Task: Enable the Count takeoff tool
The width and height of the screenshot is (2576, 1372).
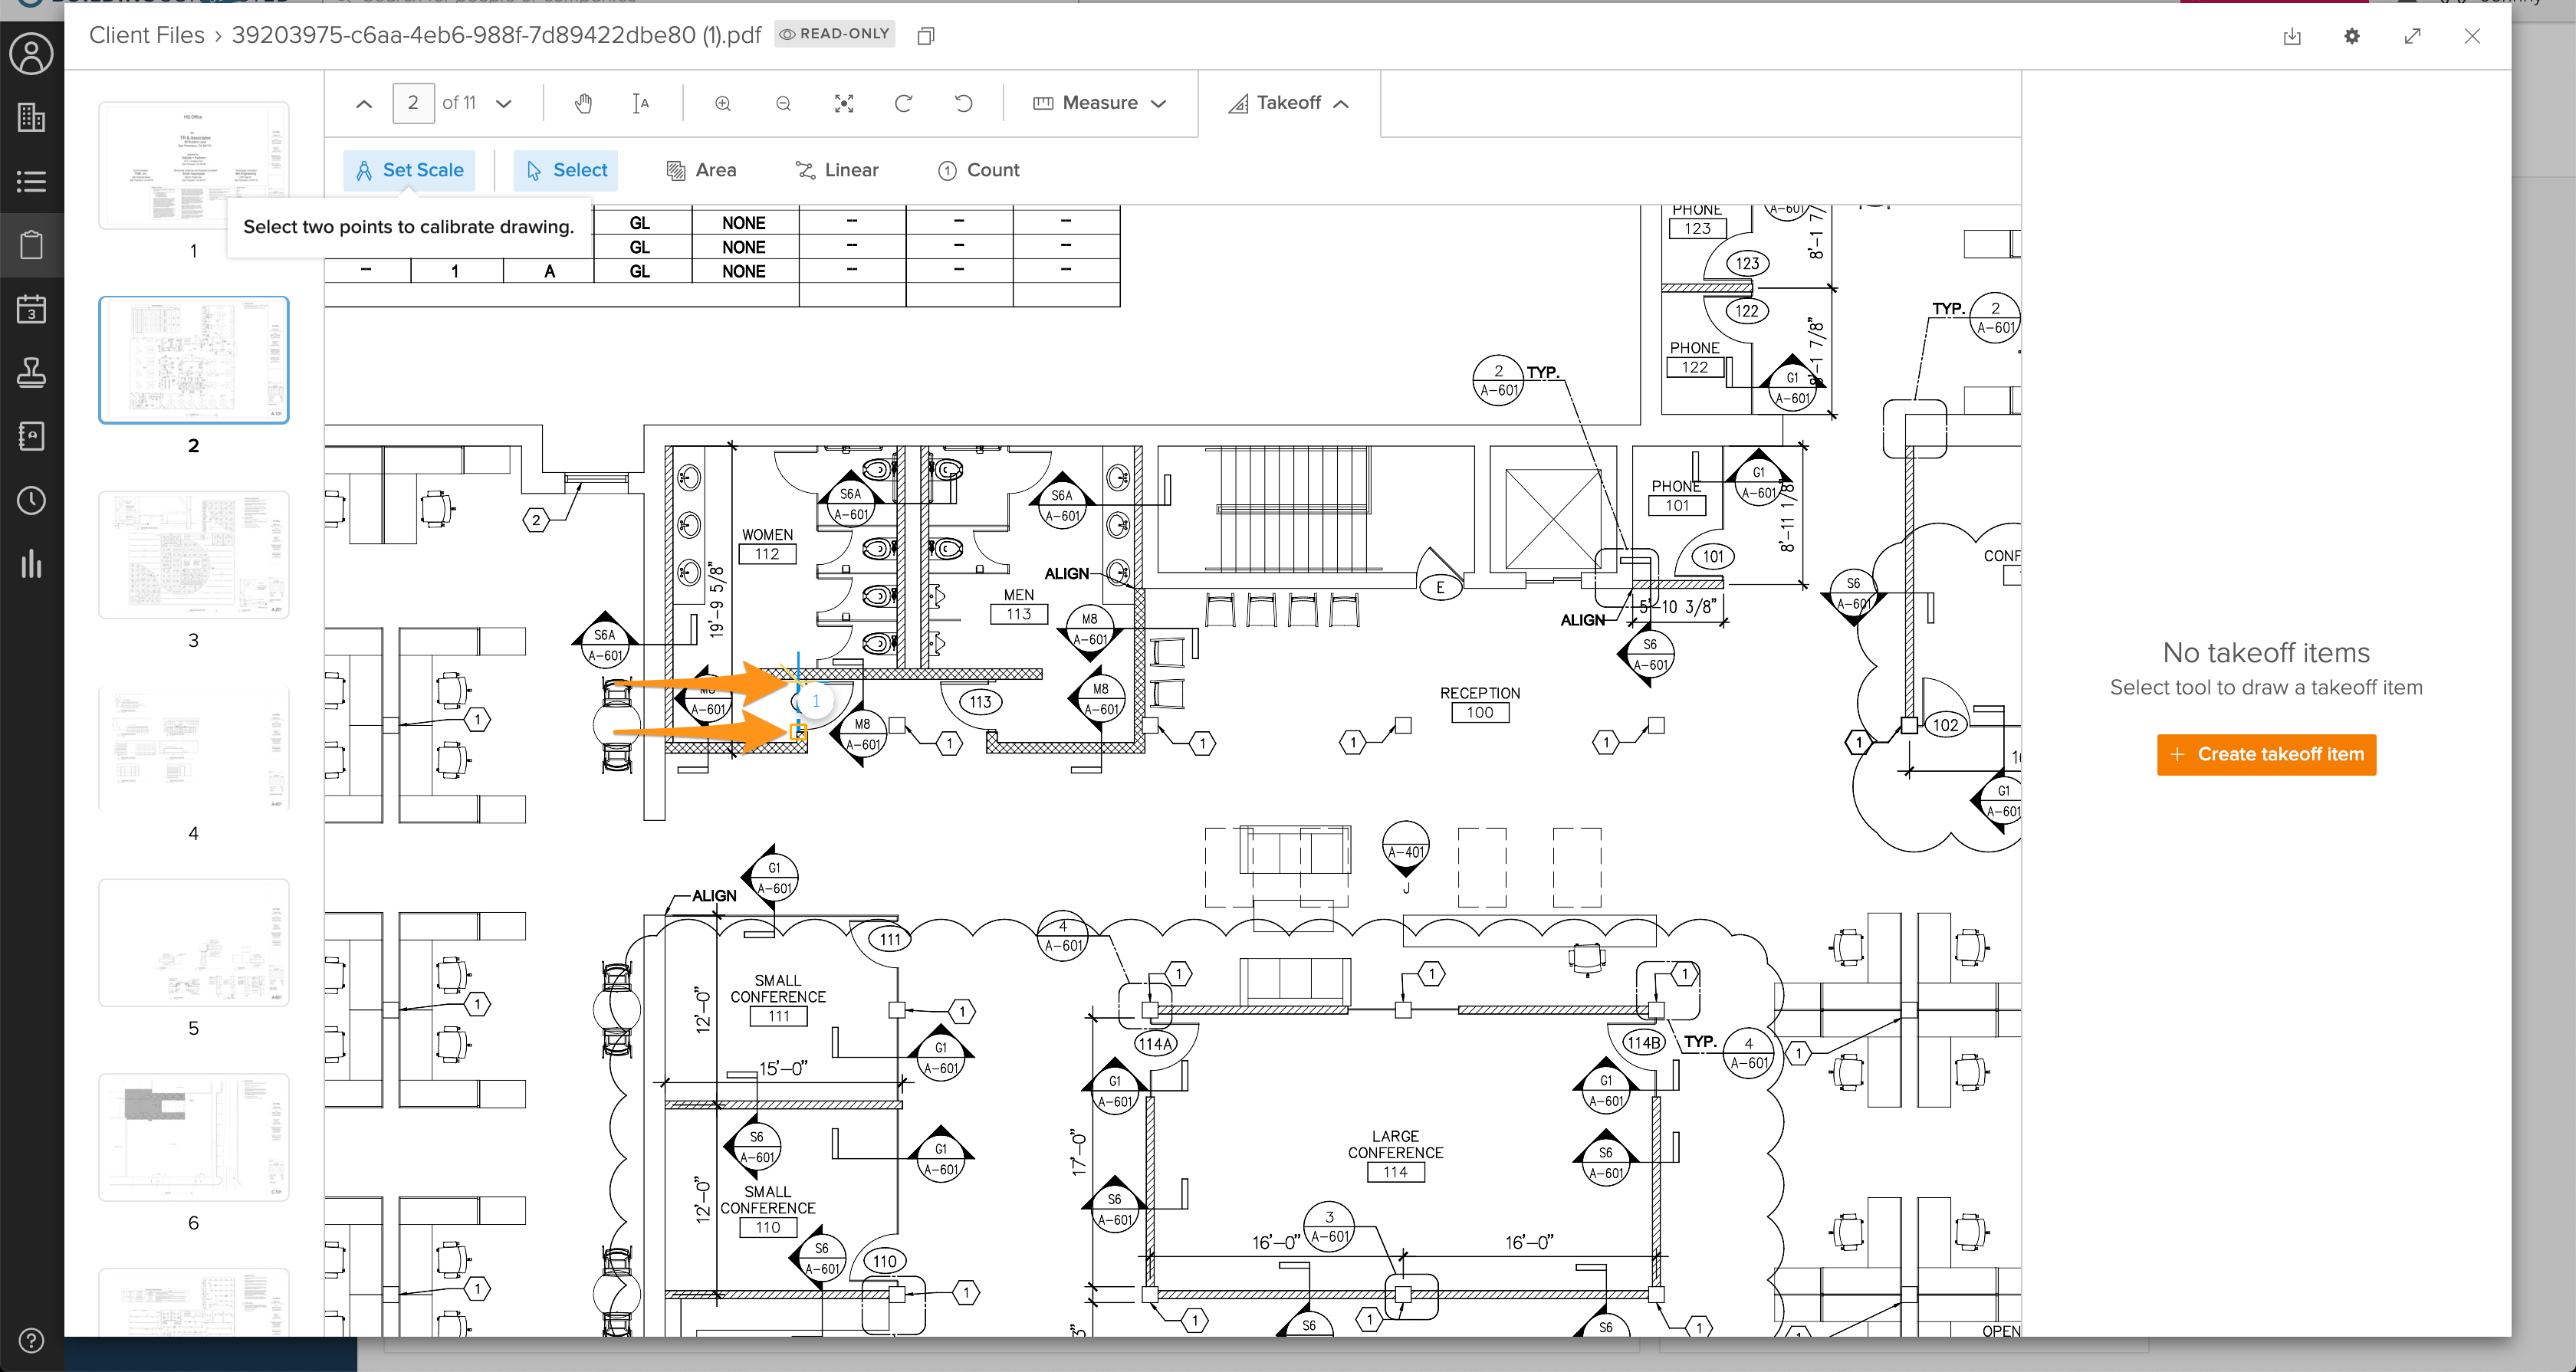Action: click(978, 170)
